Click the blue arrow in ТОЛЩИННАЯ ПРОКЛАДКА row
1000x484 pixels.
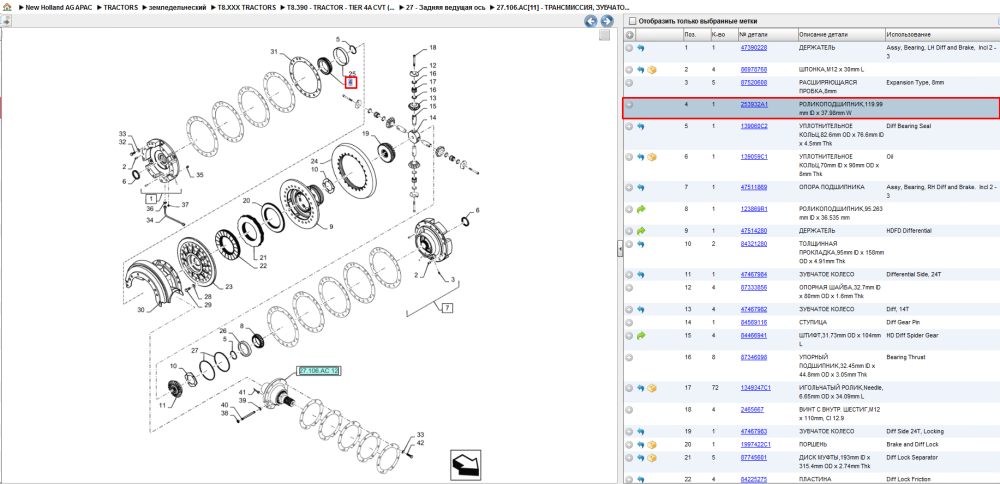pyautogui.click(x=641, y=244)
